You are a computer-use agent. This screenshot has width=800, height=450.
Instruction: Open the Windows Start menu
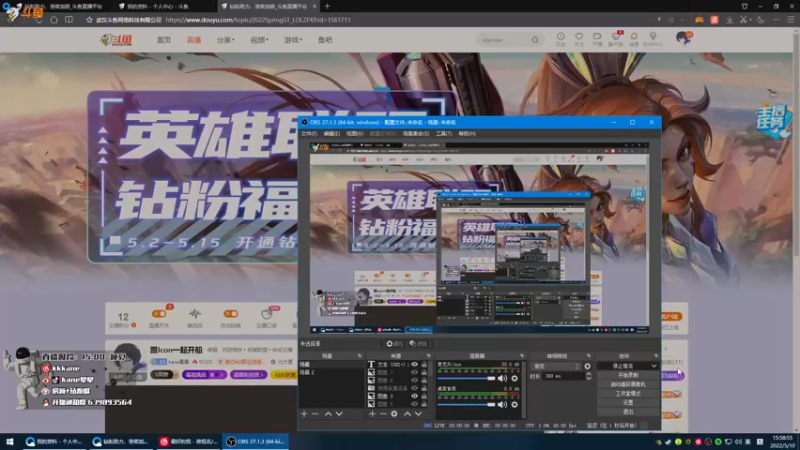click(10, 442)
